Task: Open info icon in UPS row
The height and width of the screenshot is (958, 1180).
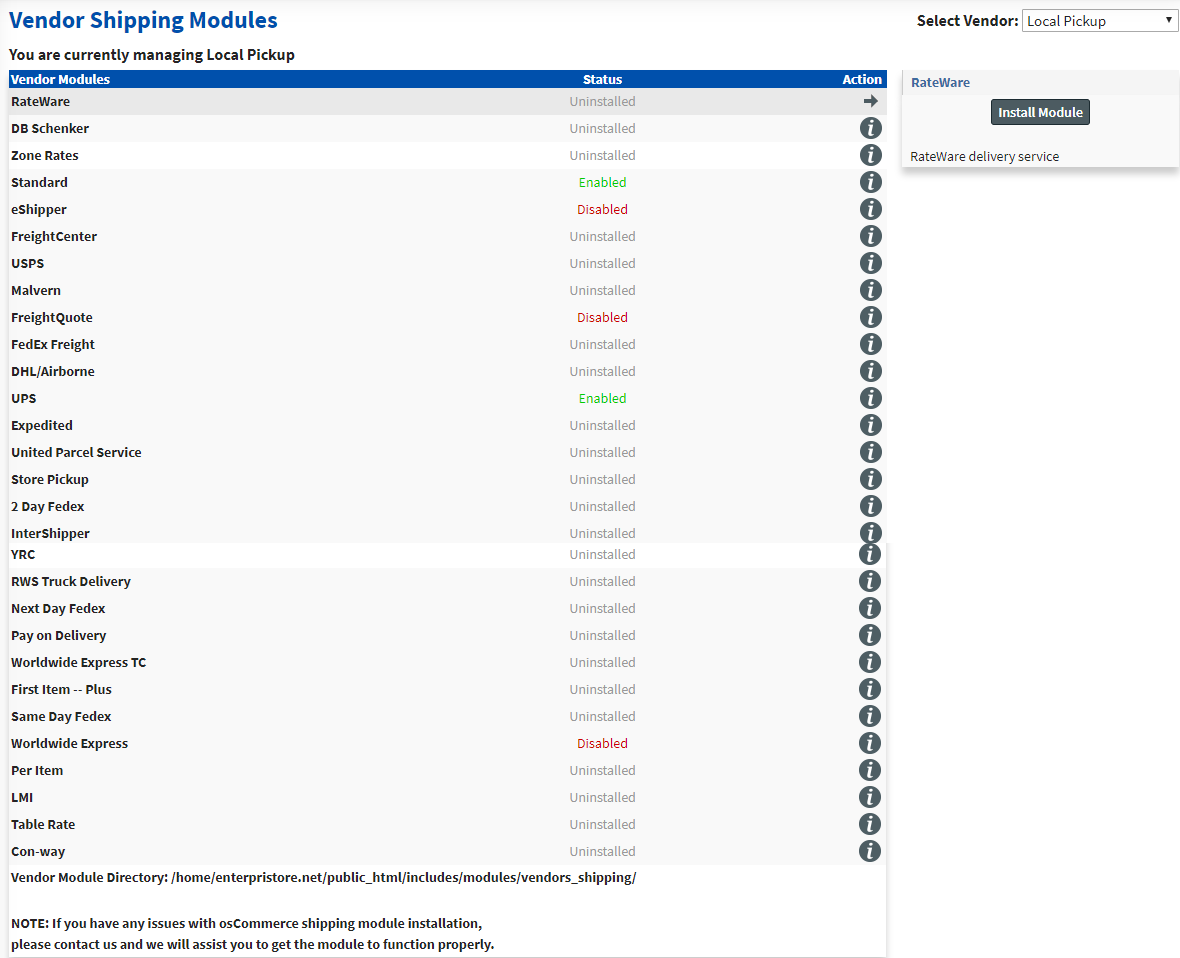Action: point(871,398)
